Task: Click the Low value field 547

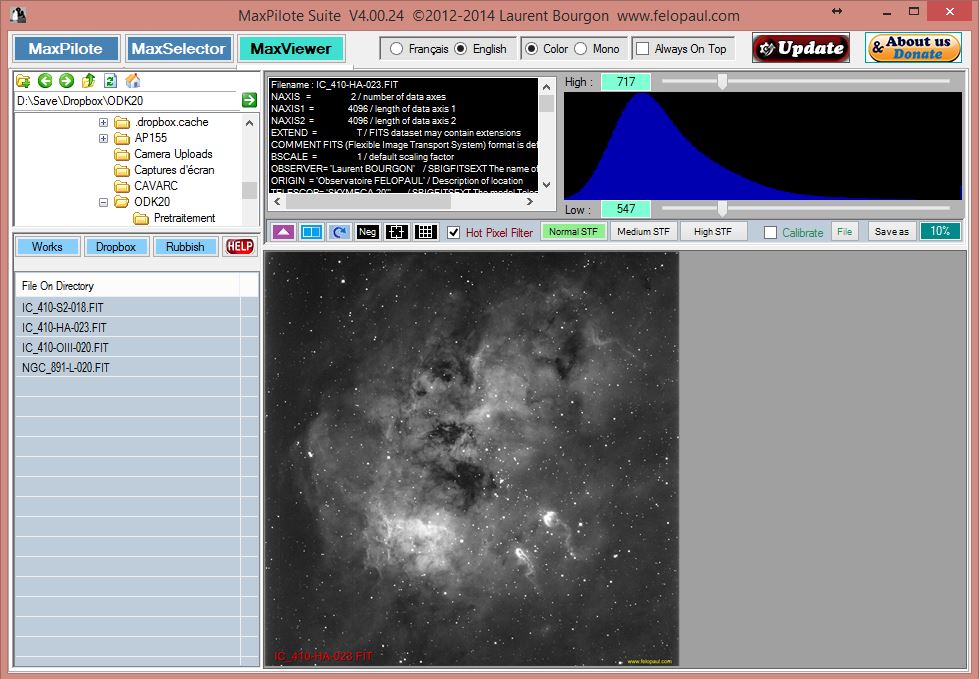Action: (x=626, y=209)
